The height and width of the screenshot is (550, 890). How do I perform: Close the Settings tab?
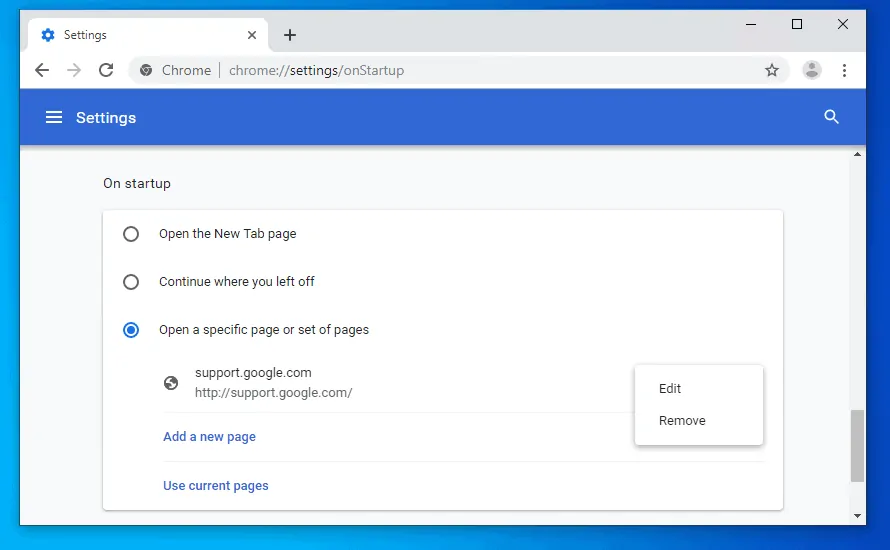click(x=252, y=35)
